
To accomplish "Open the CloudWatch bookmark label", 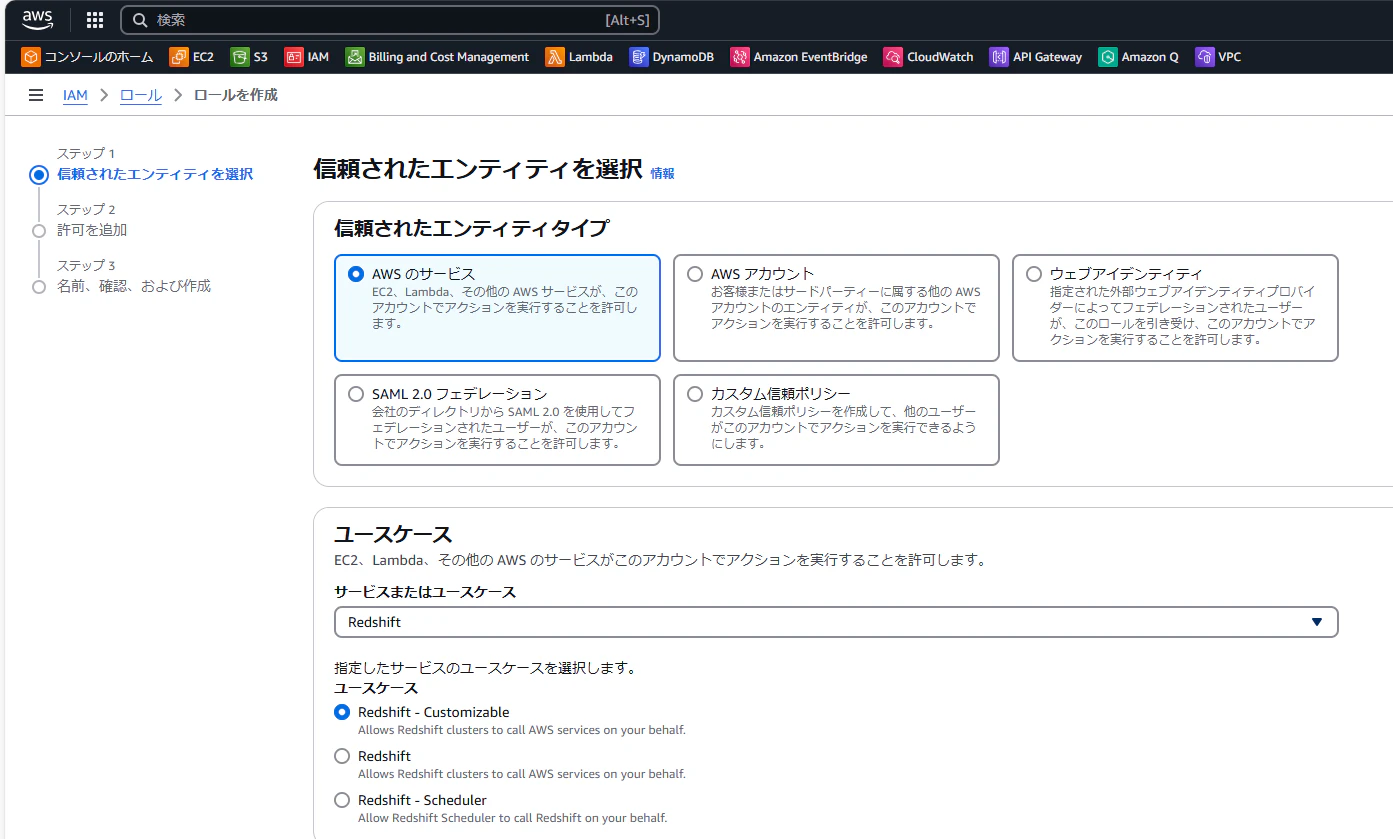I will (940, 57).
